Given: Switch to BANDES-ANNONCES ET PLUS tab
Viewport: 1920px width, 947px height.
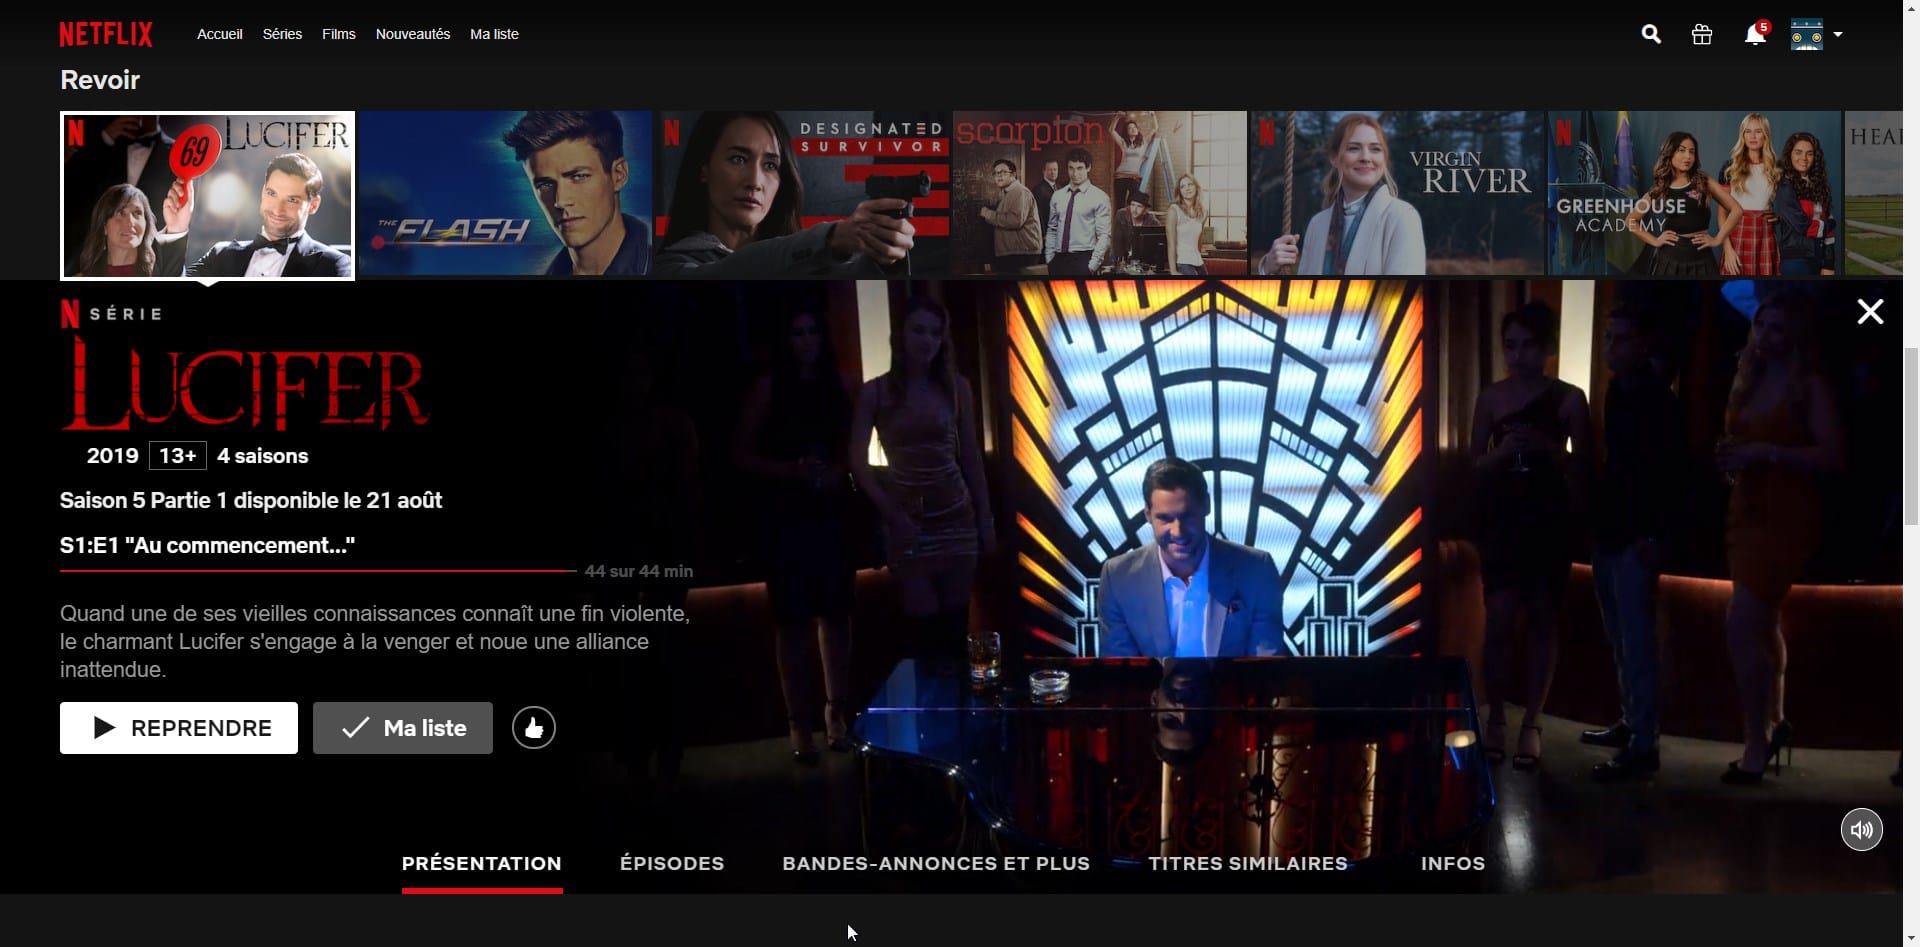Looking at the screenshot, I should (936, 863).
